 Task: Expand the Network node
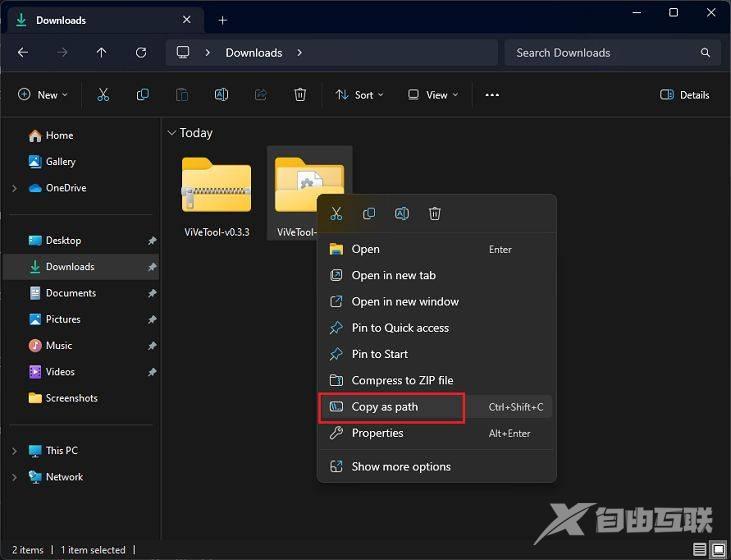[14, 477]
